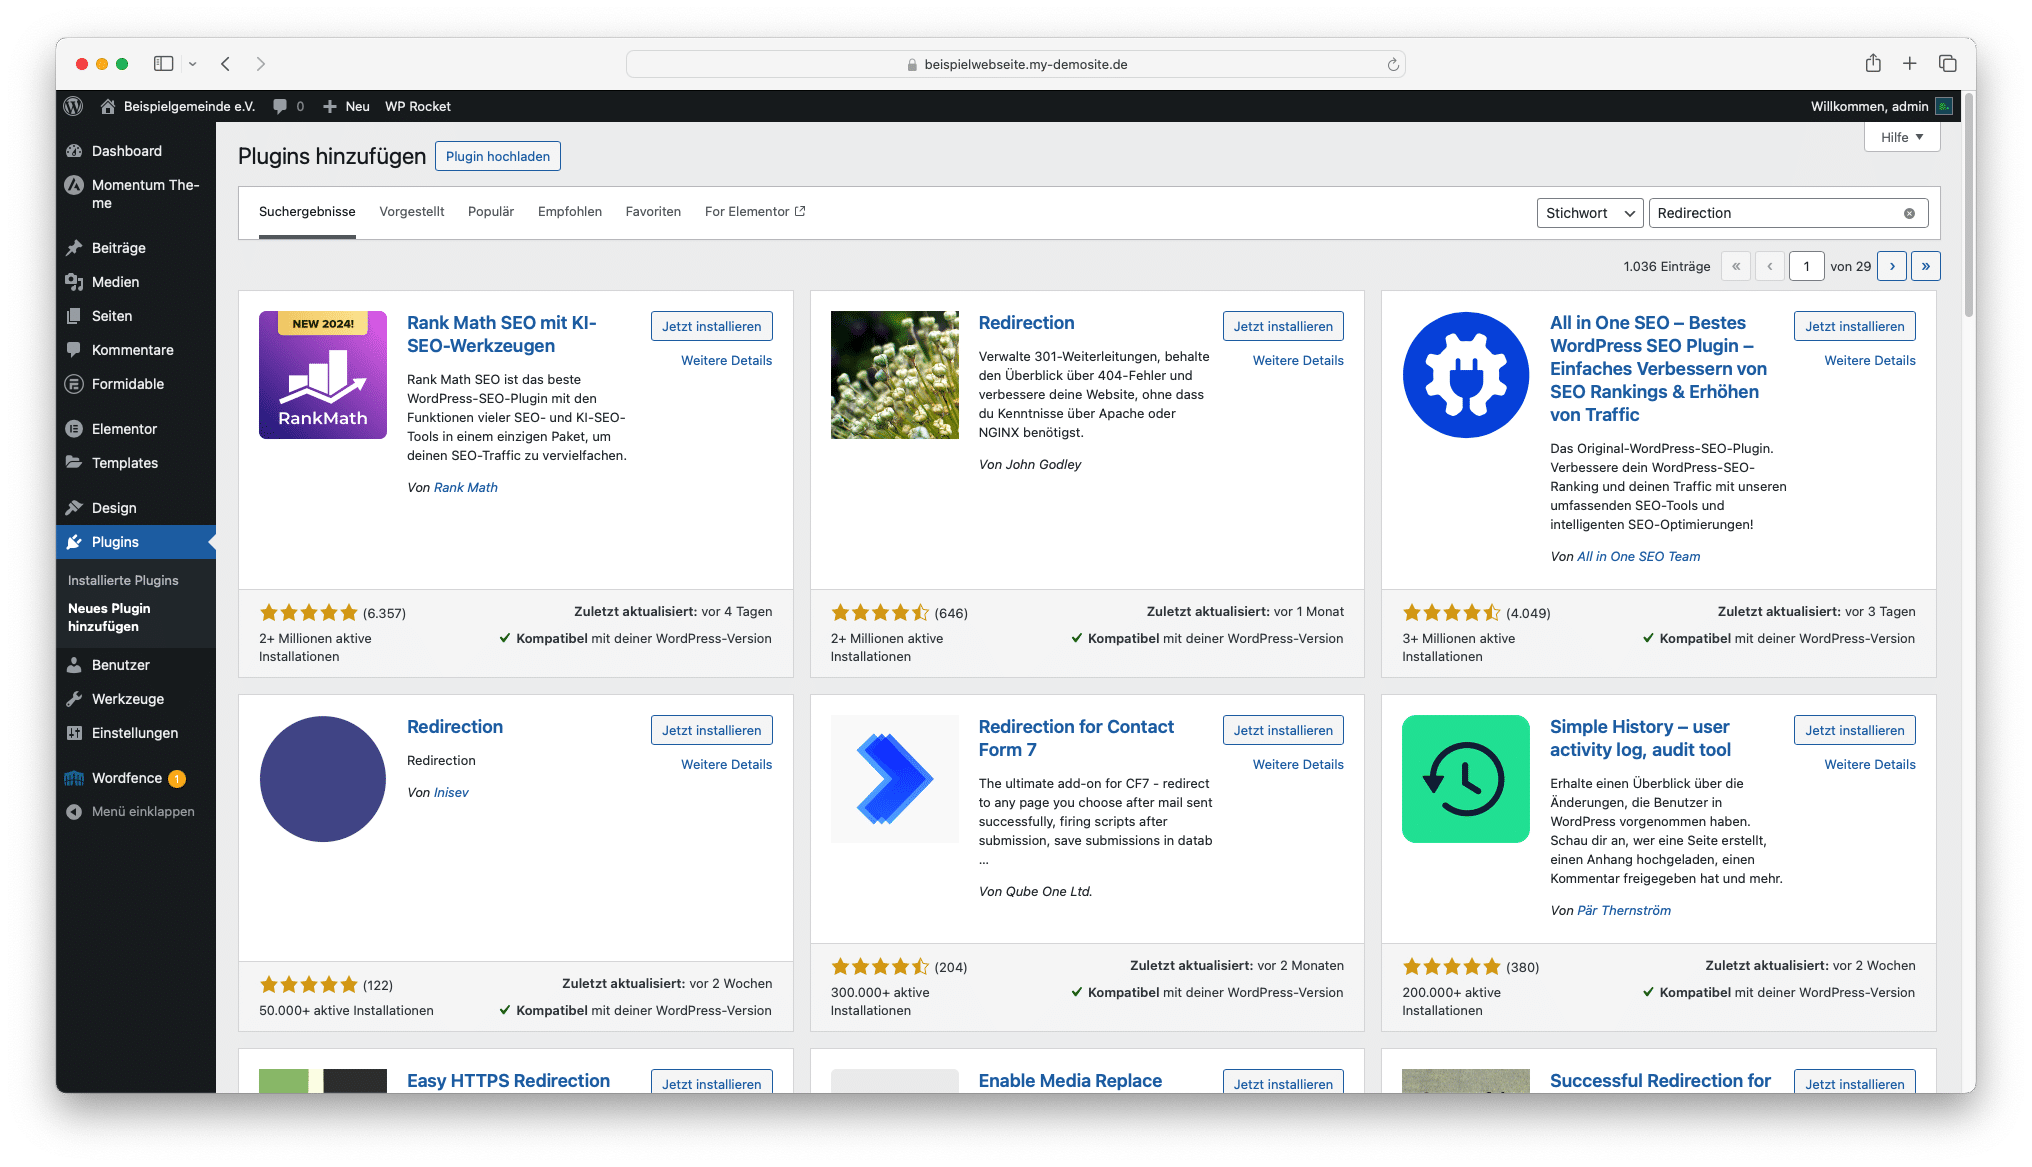2032x1167 pixels.
Task: Click the Safari address bar
Action: [x=1016, y=64]
